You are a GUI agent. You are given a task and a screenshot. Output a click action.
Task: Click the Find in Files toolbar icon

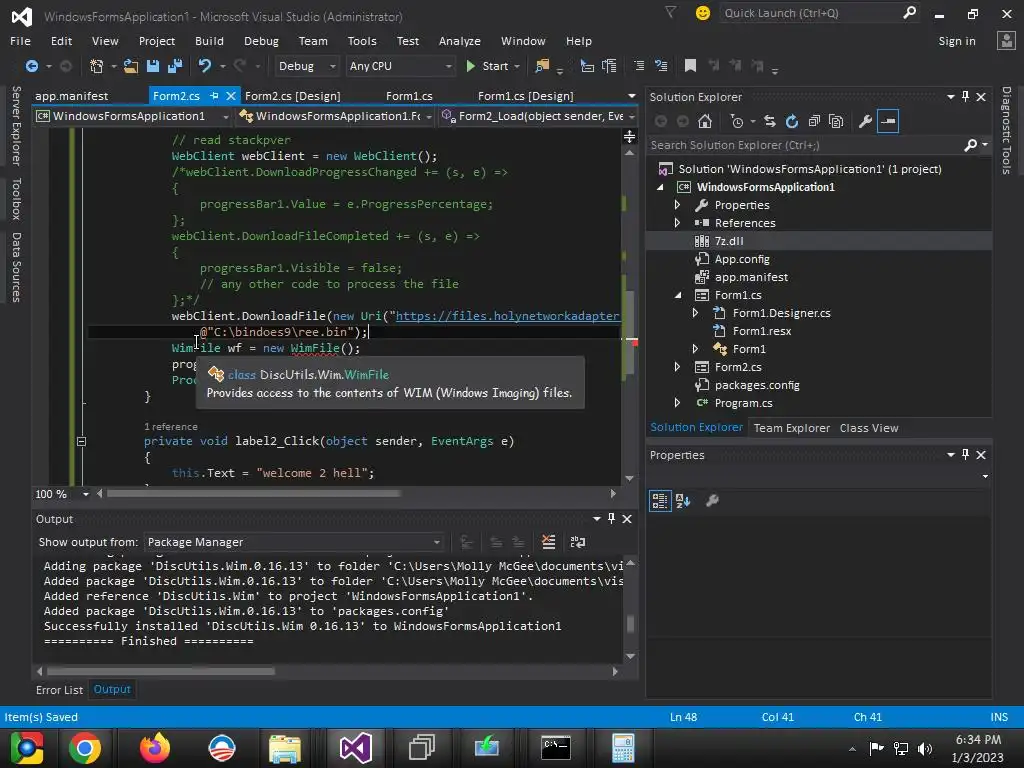(x=542, y=66)
